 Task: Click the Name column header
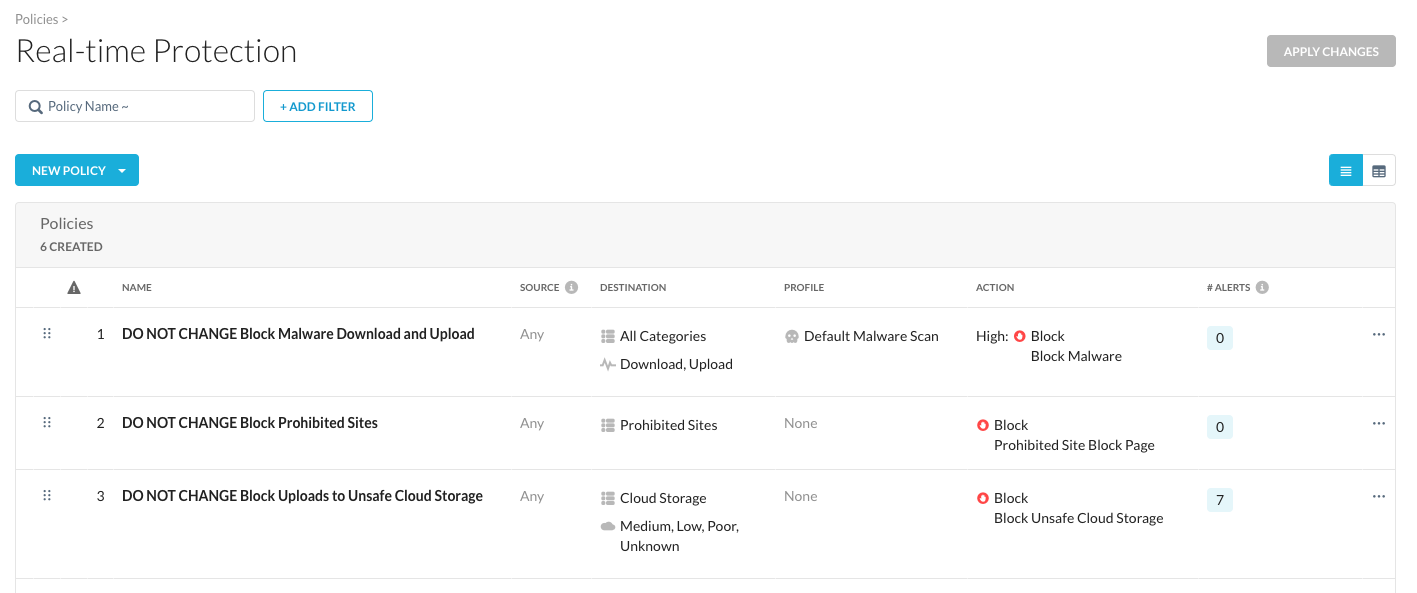(x=137, y=288)
